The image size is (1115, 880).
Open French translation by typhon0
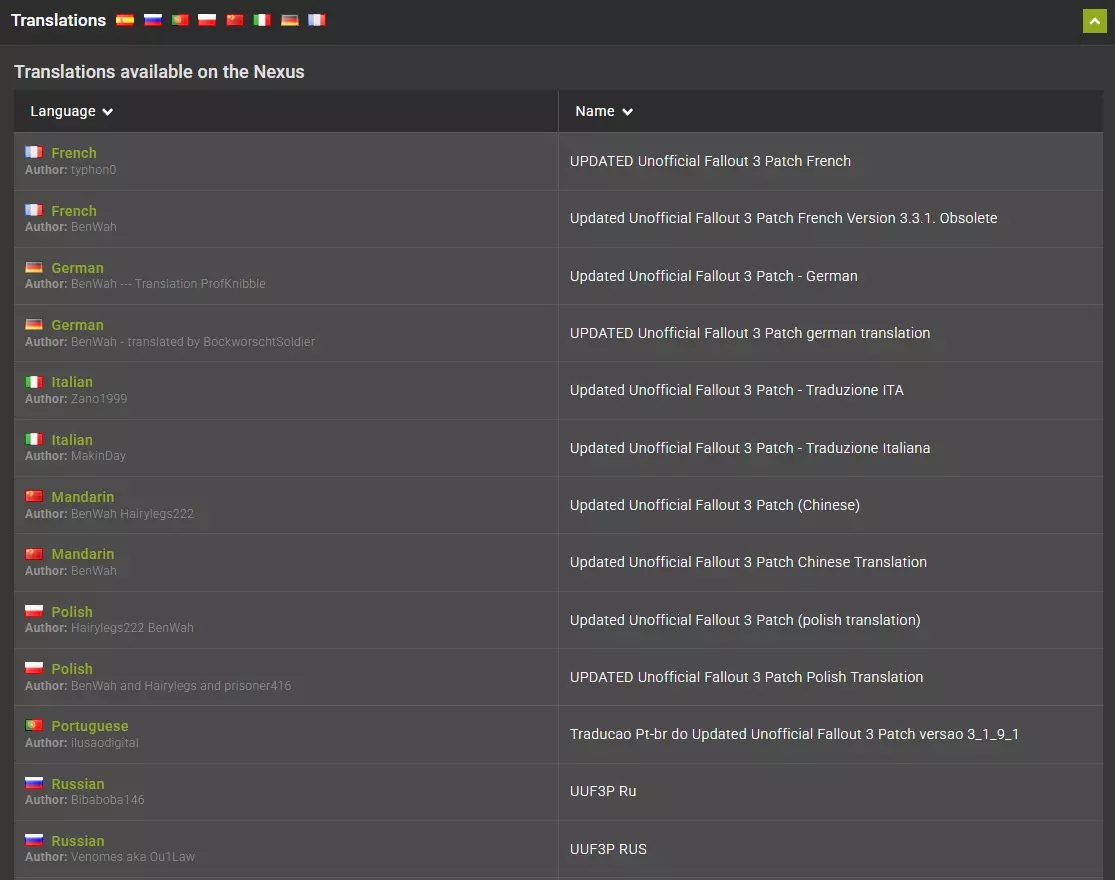pyautogui.click(x=74, y=153)
